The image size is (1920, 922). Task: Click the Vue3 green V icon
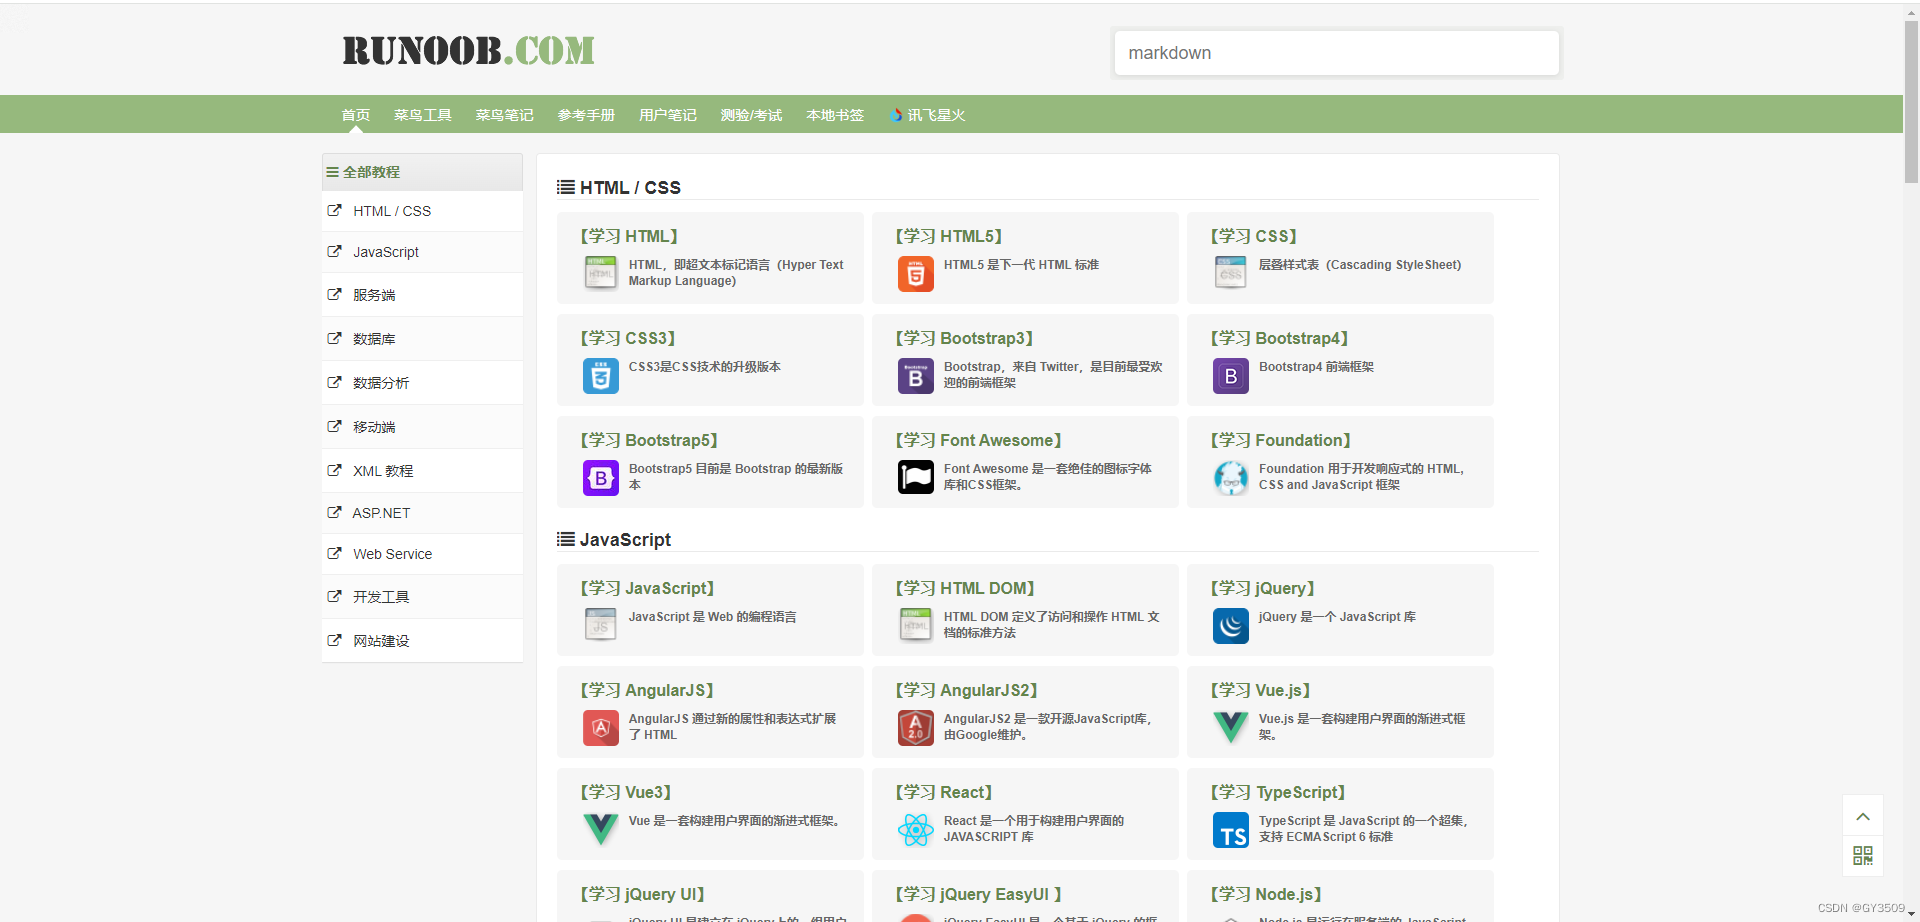pyautogui.click(x=600, y=829)
